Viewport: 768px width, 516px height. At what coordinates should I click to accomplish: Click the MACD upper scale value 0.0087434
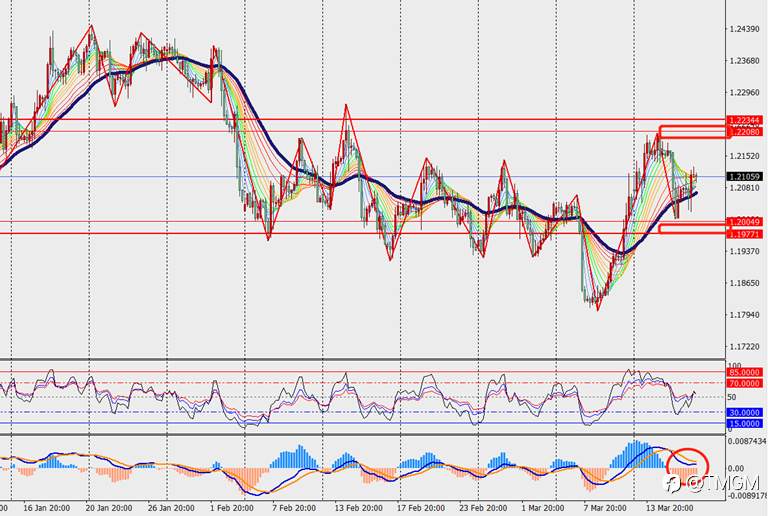click(747, 442)
